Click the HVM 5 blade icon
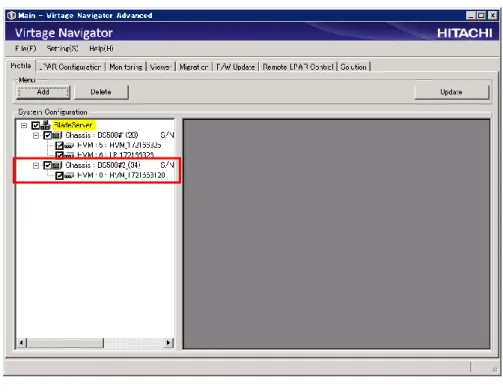Image resolution: width=503 pixels, height=392 pixels. tap(69, 145)
